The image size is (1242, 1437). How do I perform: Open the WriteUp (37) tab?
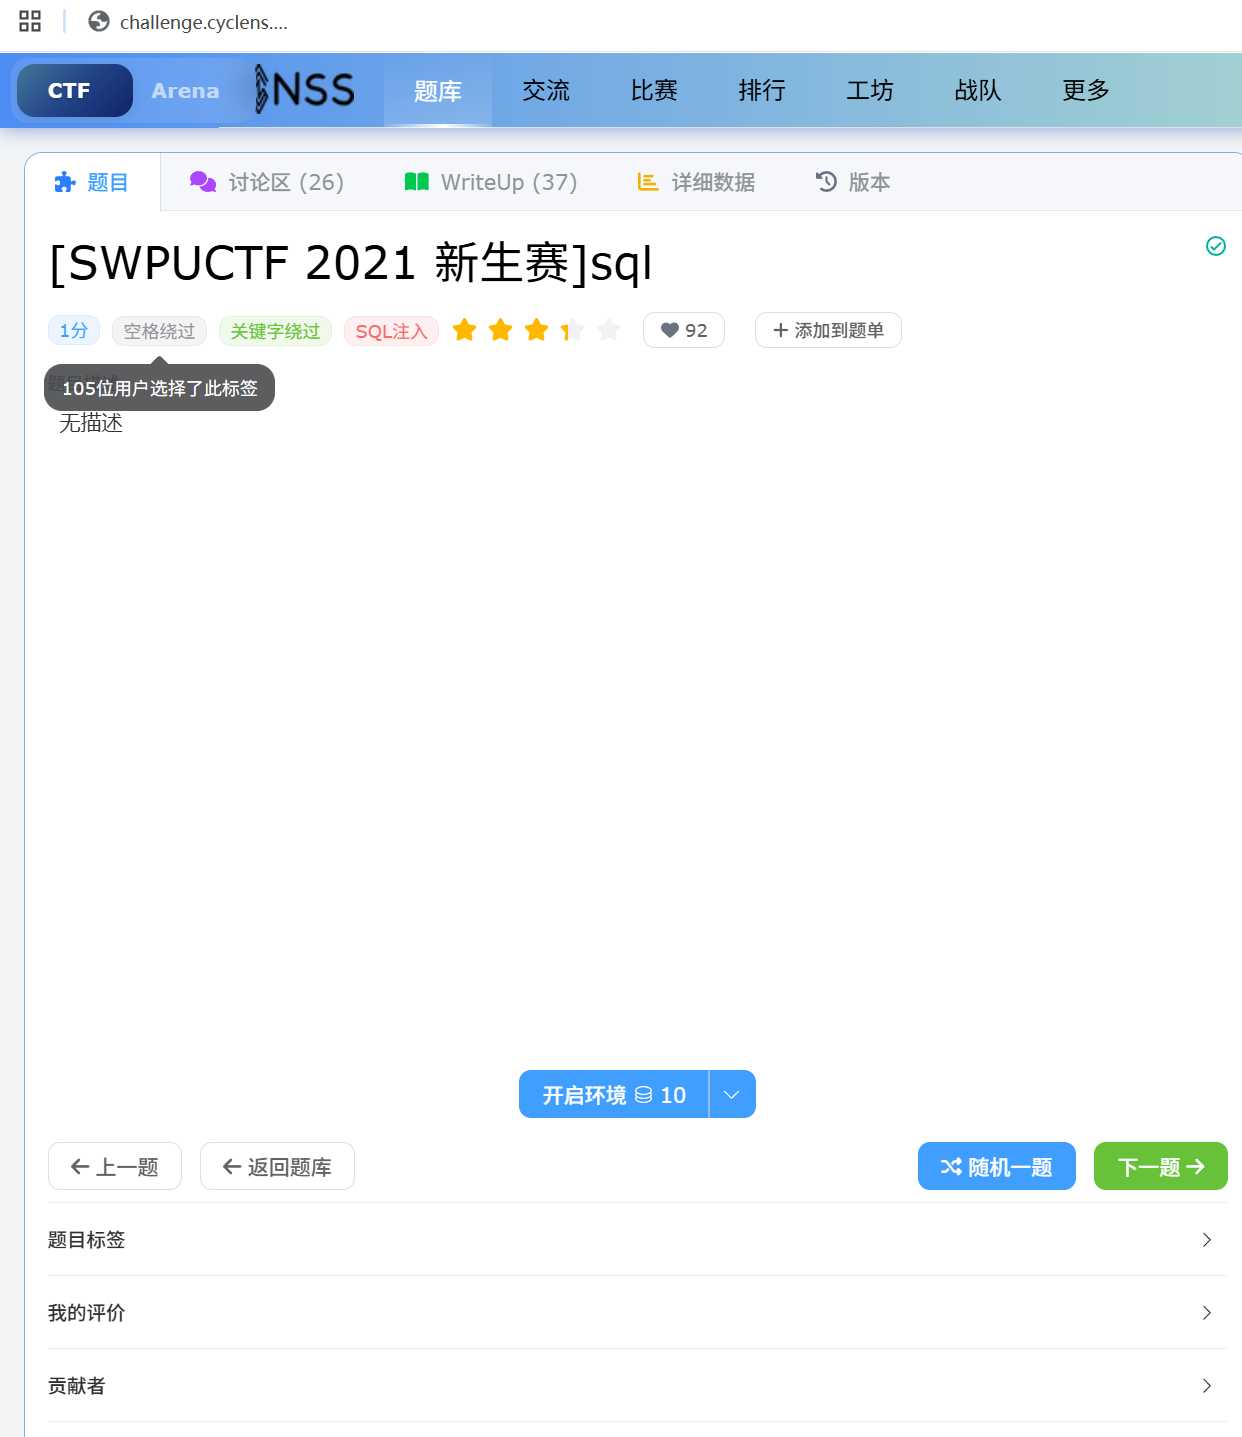point(491,182)
